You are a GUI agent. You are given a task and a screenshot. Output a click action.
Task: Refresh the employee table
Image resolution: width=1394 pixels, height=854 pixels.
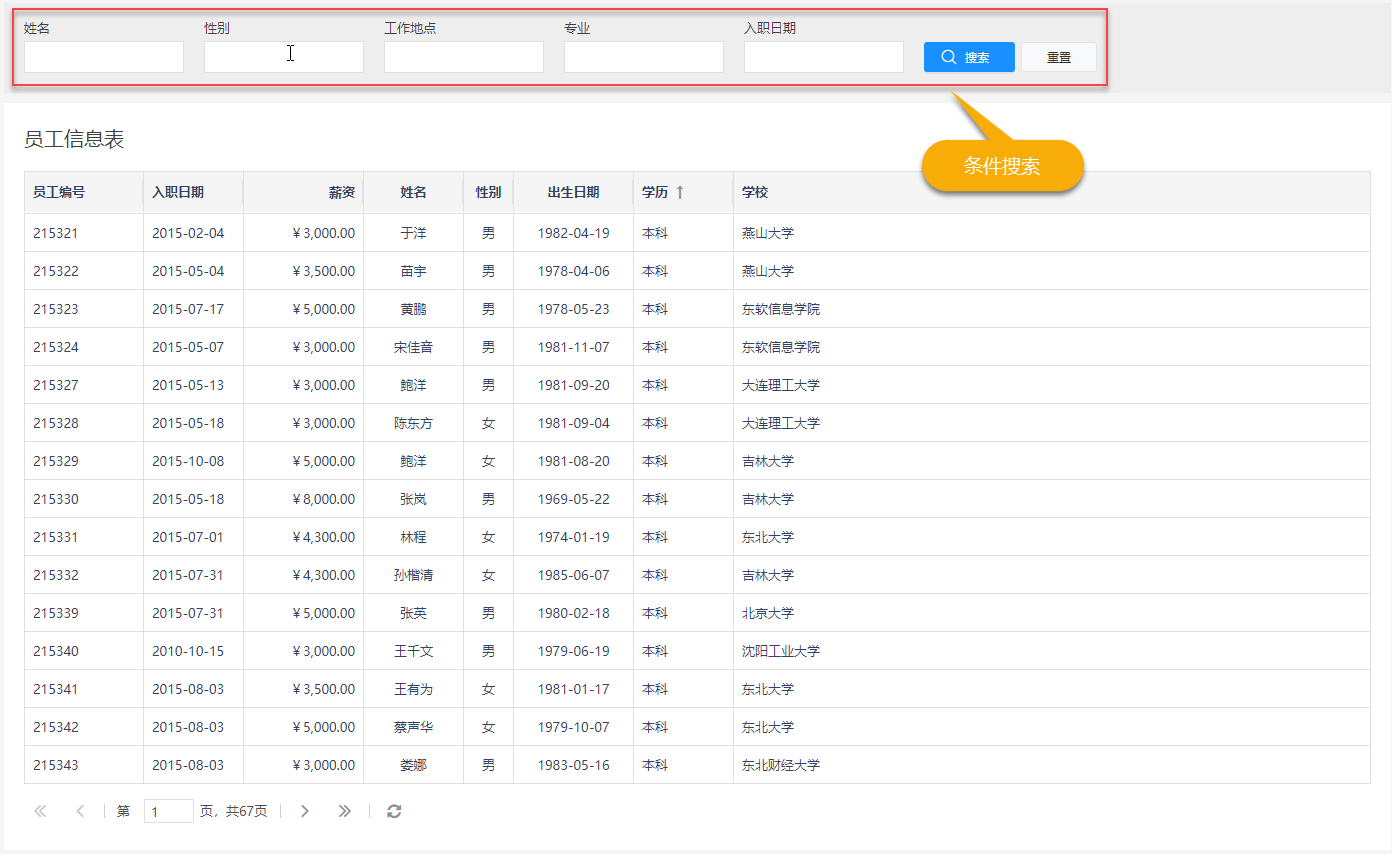pos(394,811)
